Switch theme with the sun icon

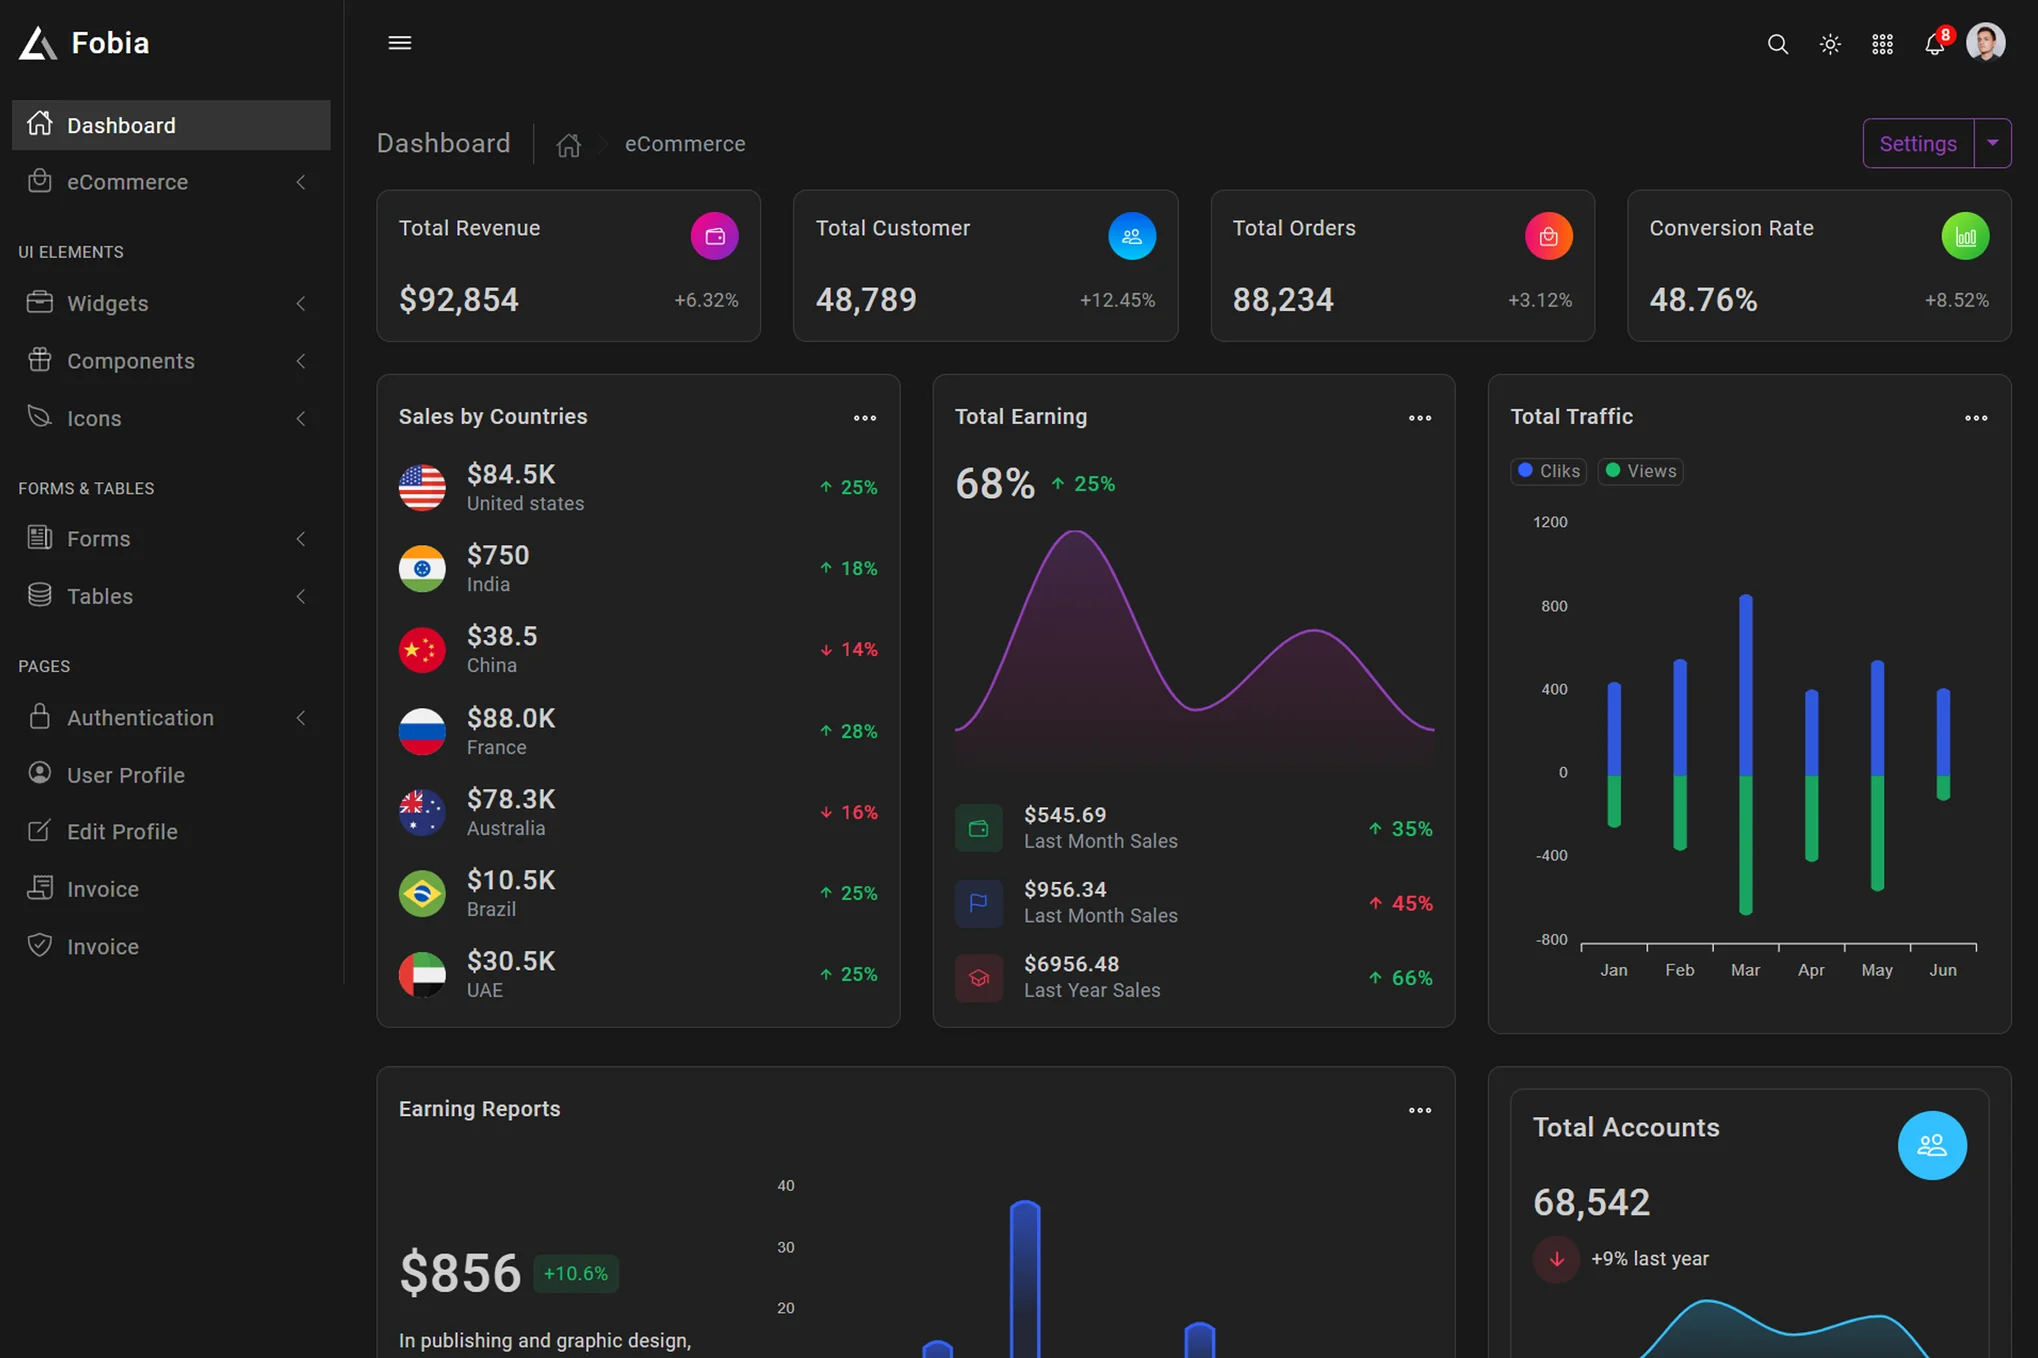pyautogui.click(x=1829, y=44)
